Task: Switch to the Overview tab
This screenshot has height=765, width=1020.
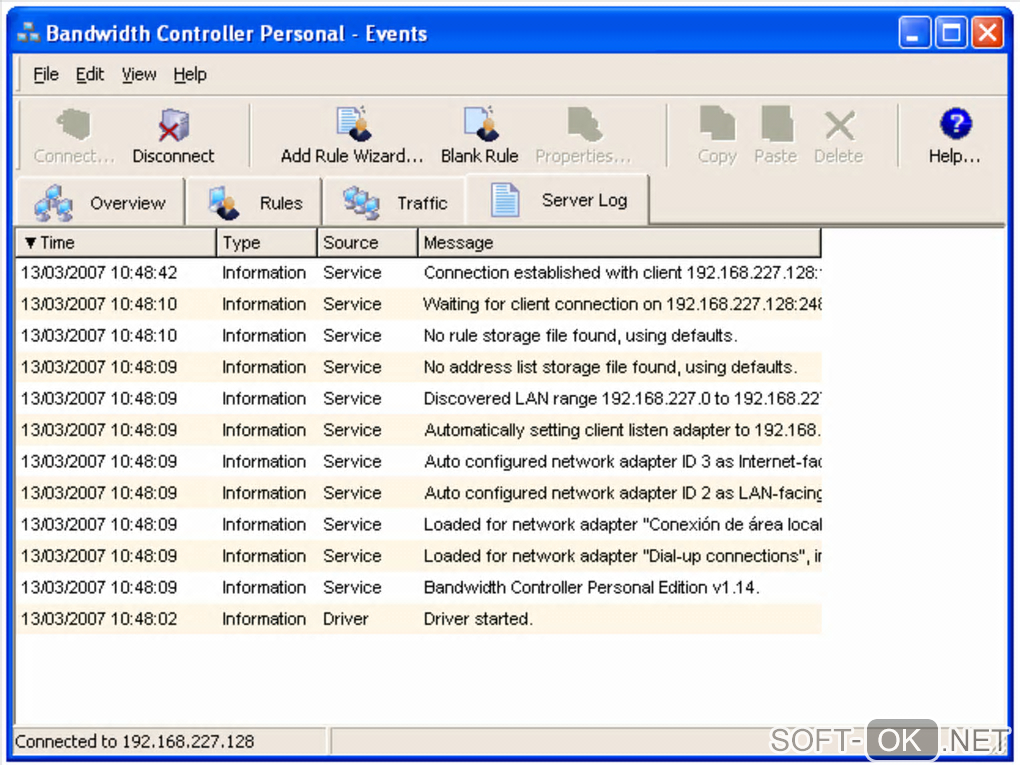Action: coord(100,202)
